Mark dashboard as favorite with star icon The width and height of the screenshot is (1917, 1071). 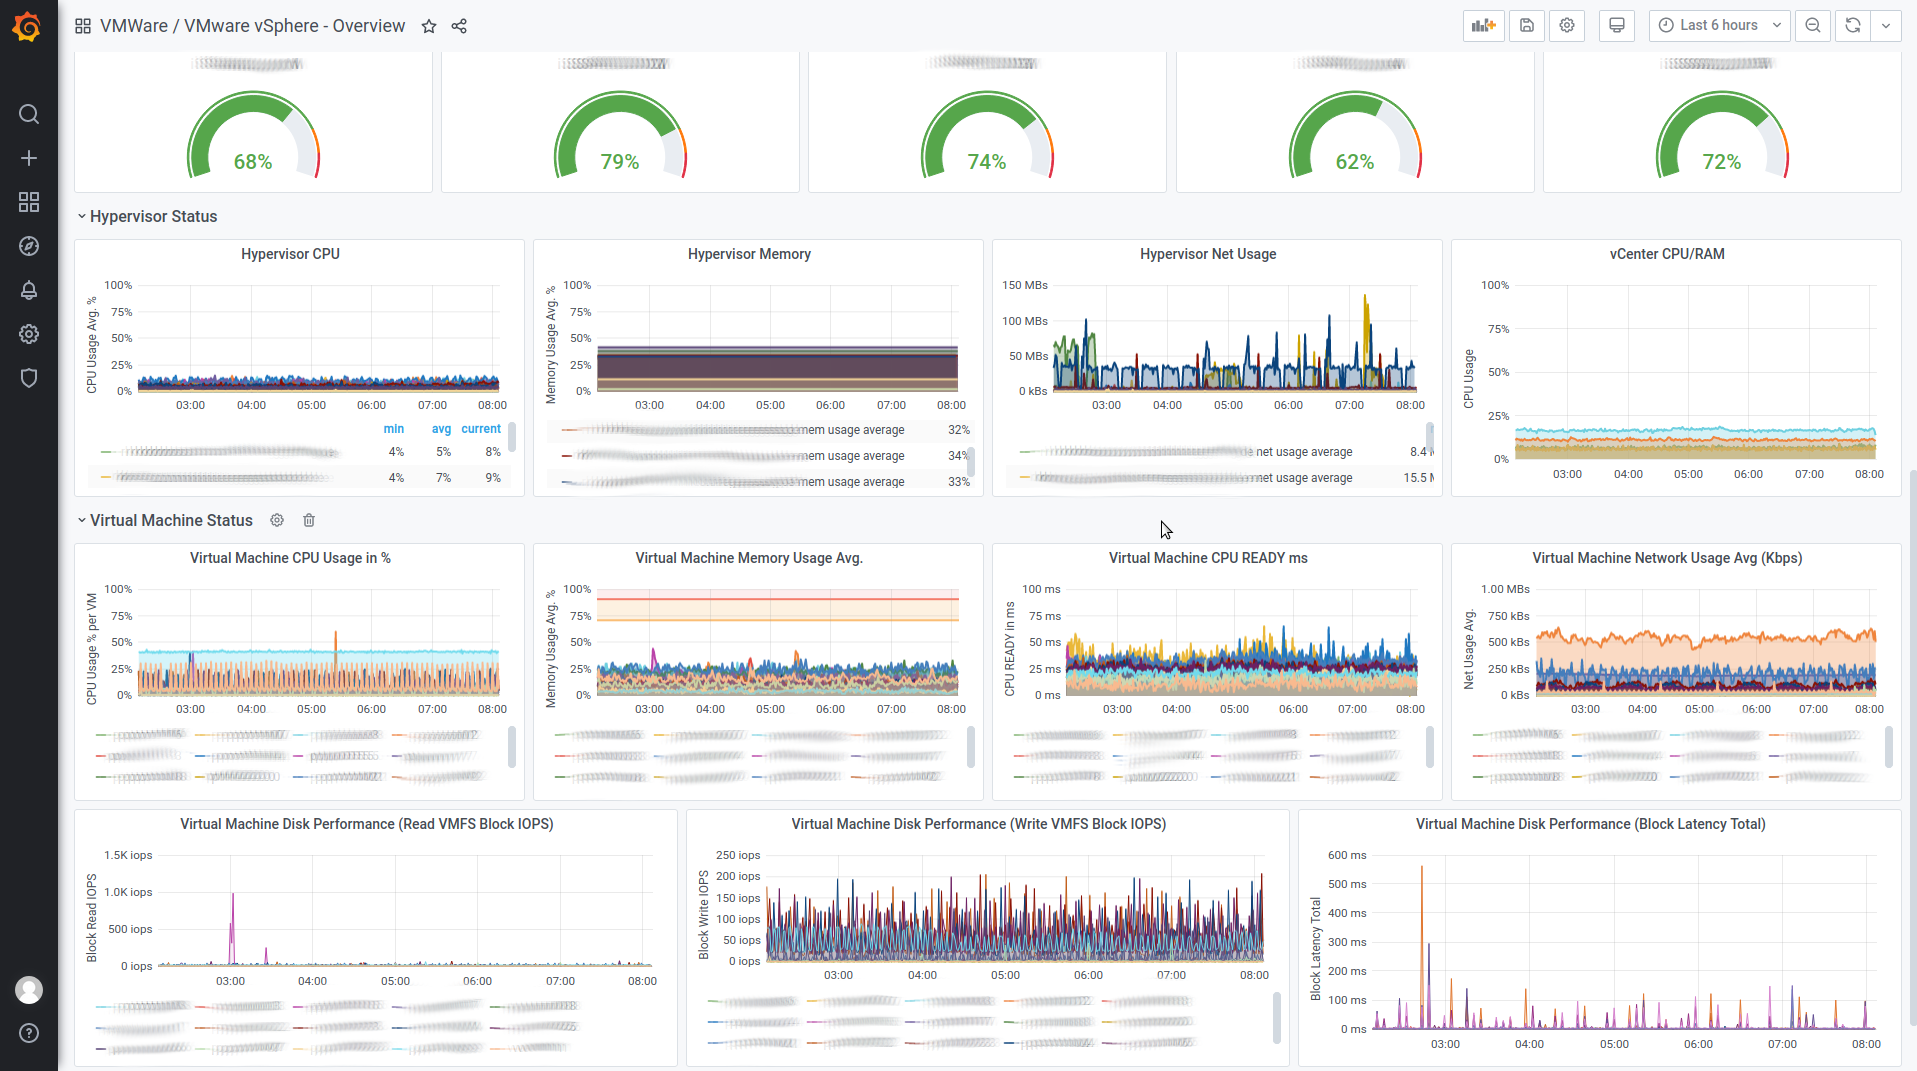tap(429, 26)
